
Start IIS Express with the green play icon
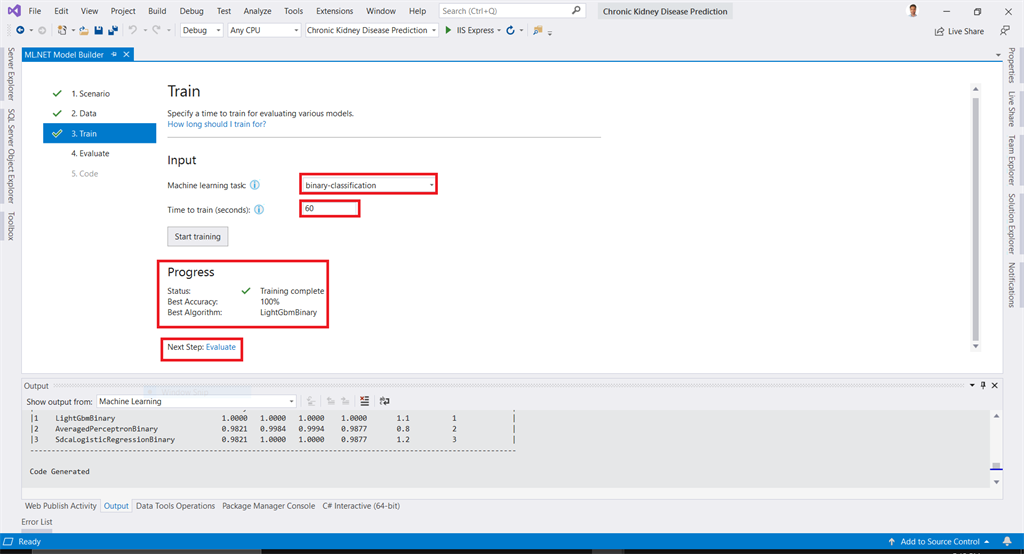pos(448,30)
